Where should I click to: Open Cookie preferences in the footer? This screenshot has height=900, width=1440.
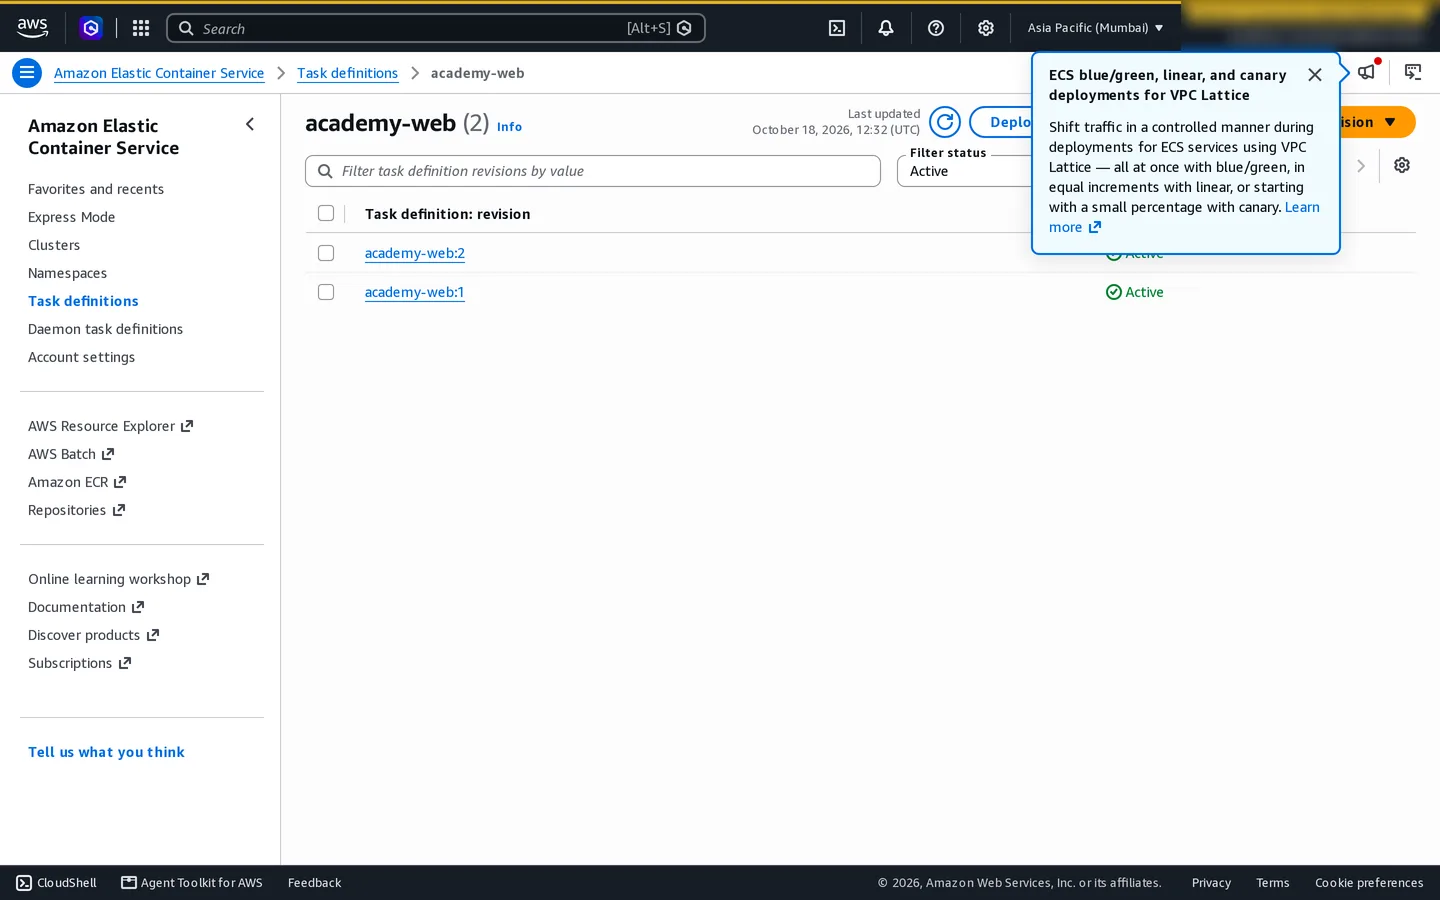tap(1369, 883)
